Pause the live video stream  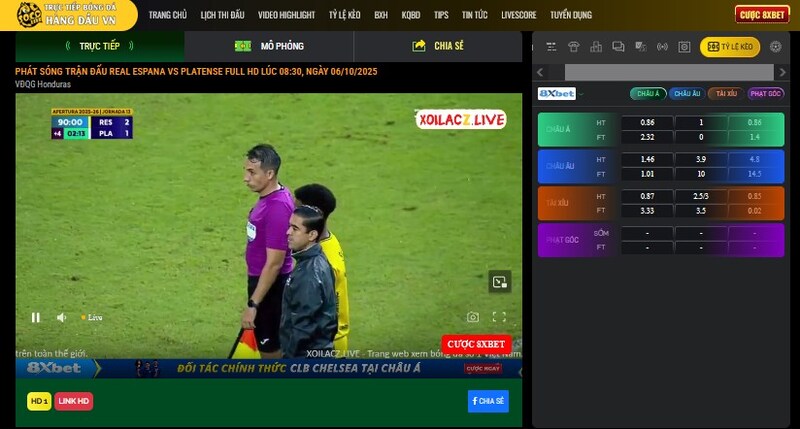(36, 317)
